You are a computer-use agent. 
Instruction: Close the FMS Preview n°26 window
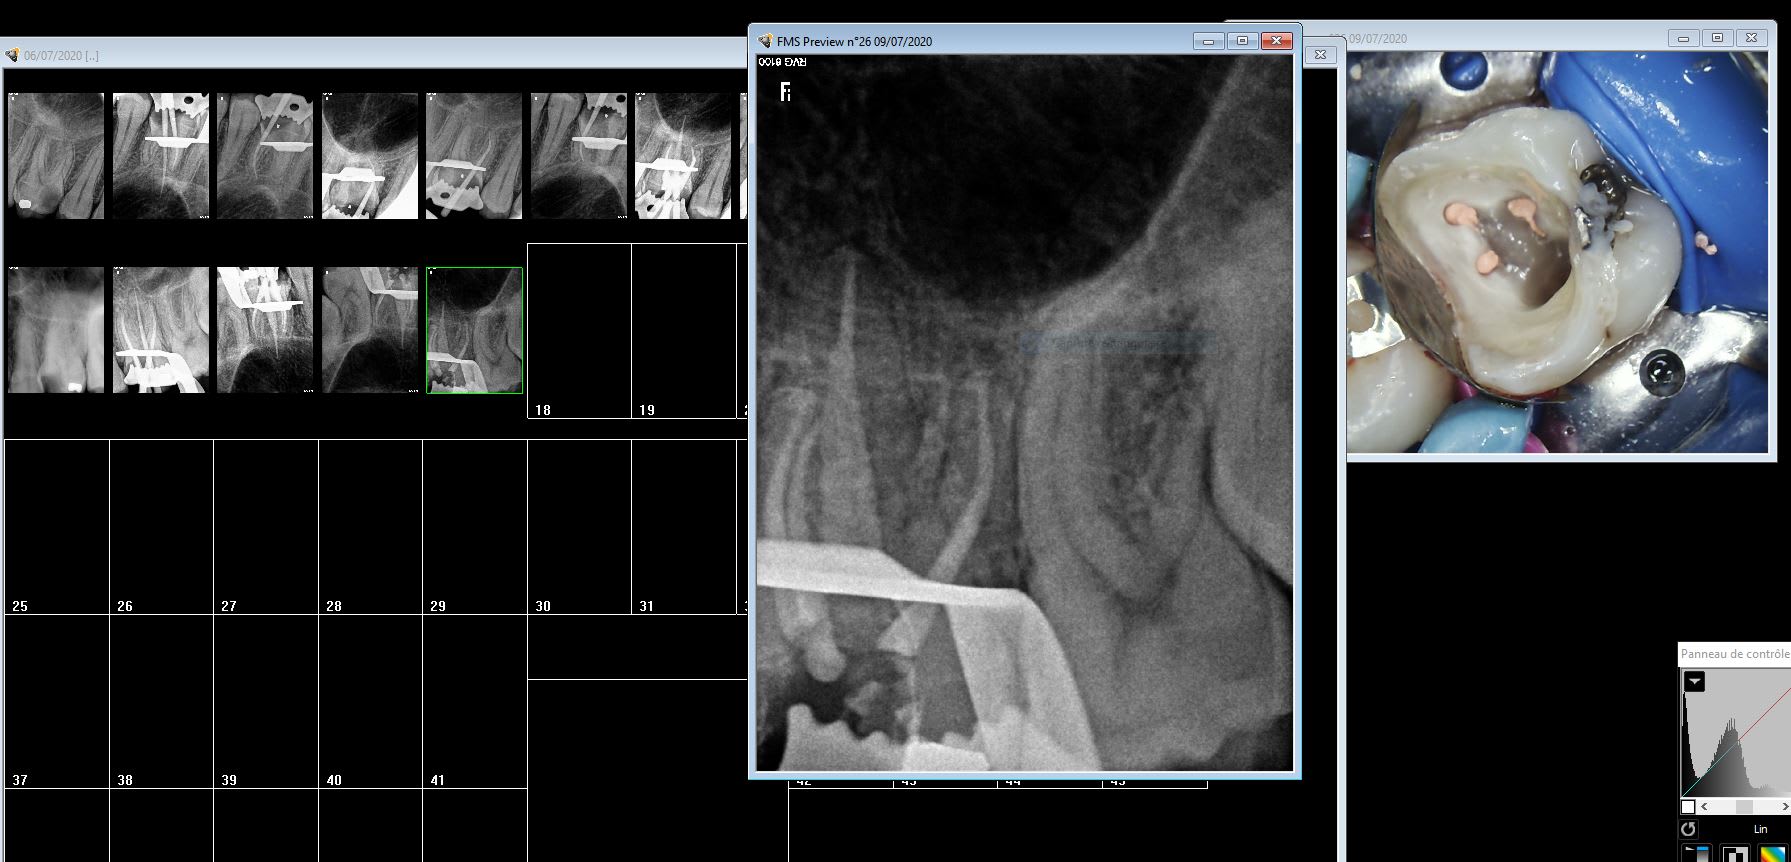tap(1276, 41)
